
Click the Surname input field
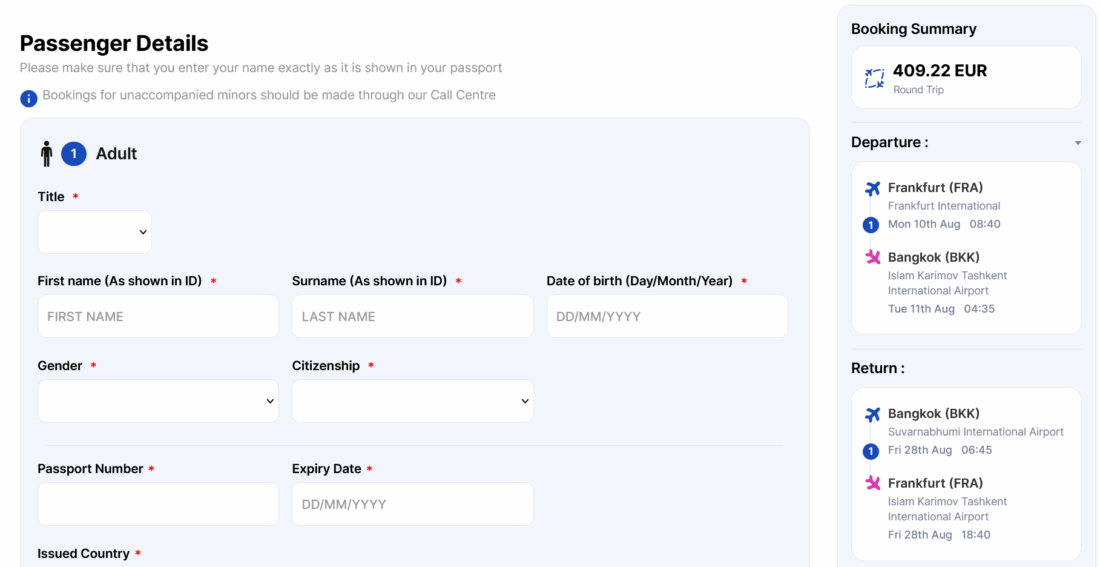click(x=412, y=316)
